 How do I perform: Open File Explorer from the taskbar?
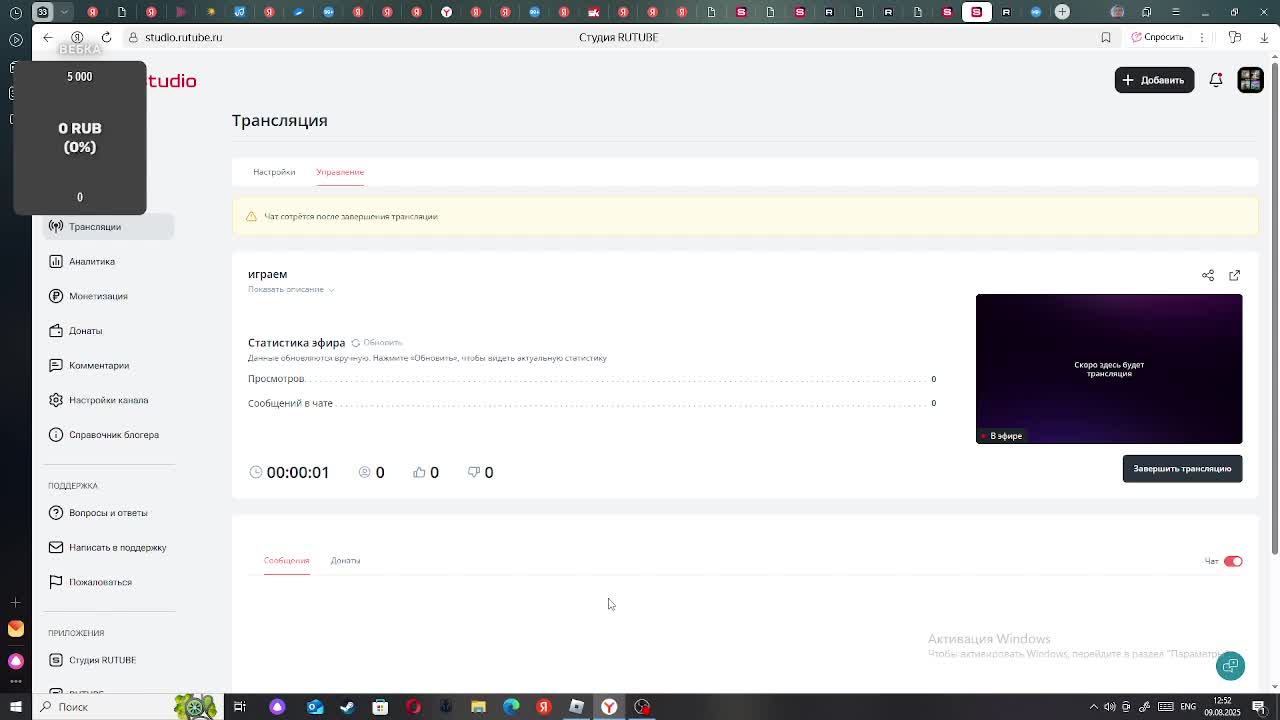click(x=478, y=707)
